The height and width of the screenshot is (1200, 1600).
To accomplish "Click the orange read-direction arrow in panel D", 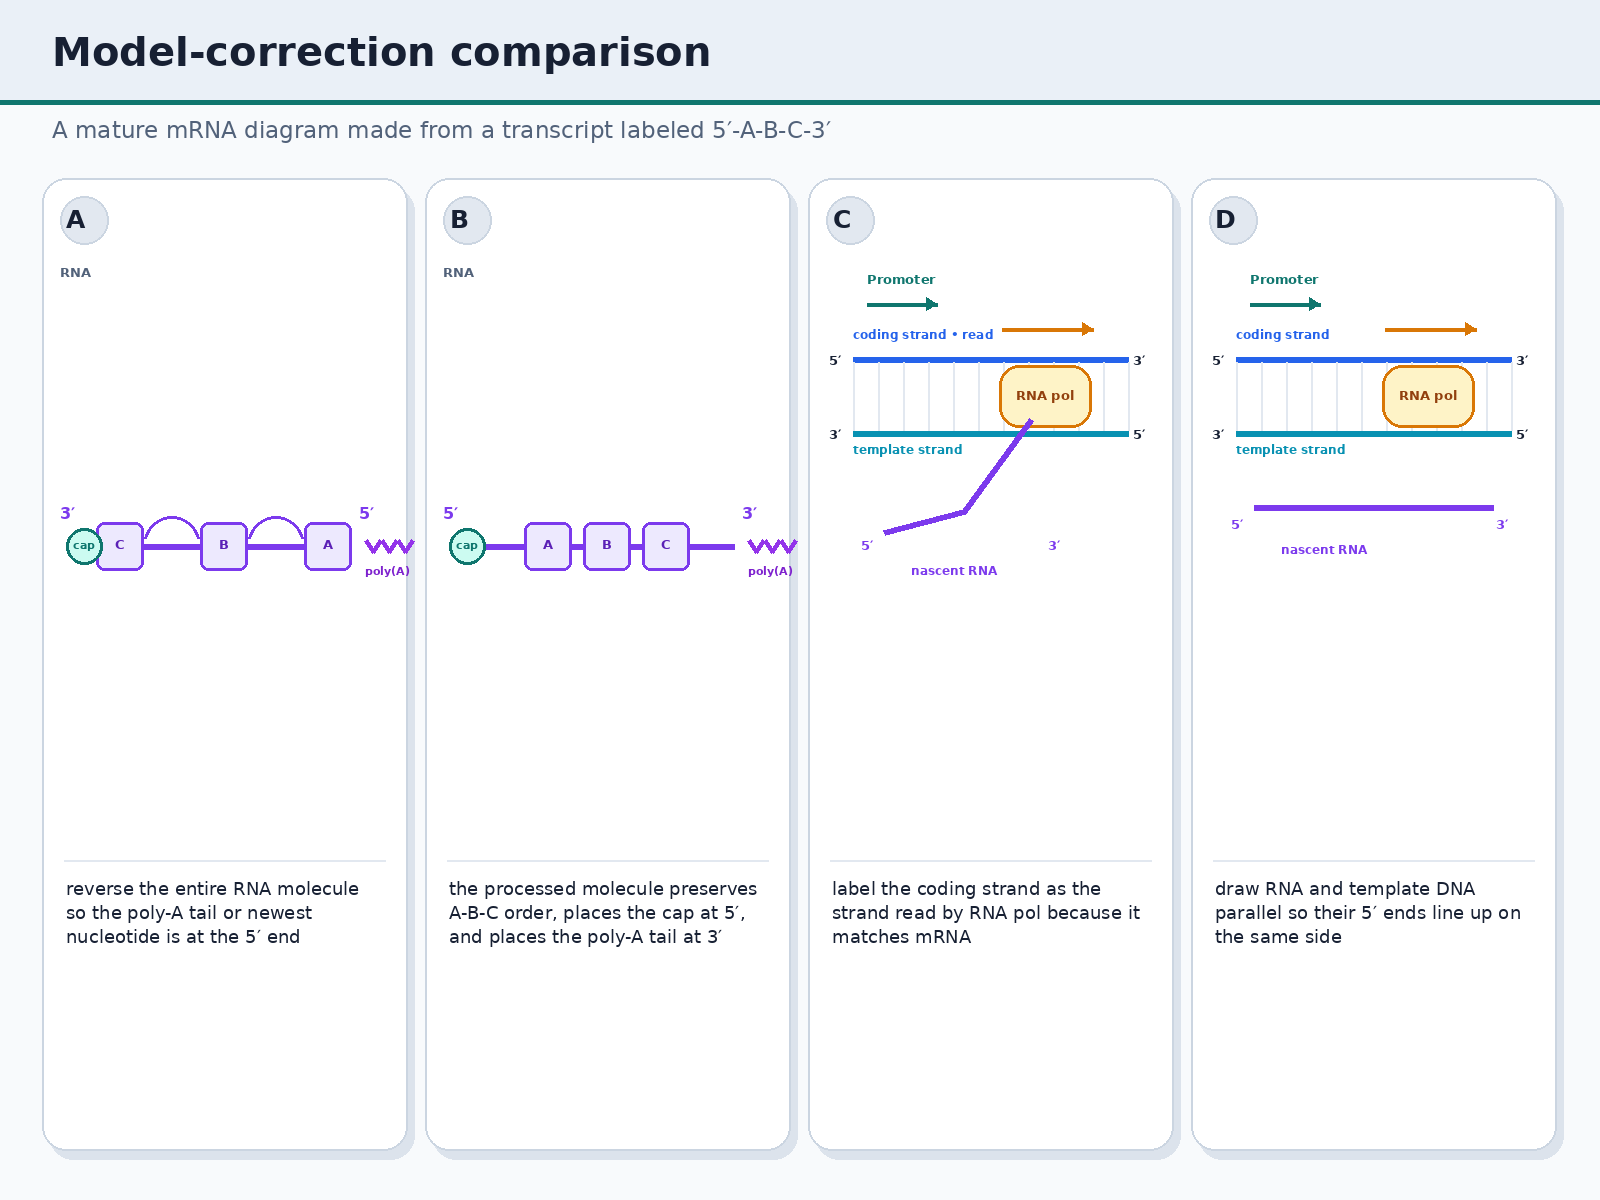I will (1430, 329).
